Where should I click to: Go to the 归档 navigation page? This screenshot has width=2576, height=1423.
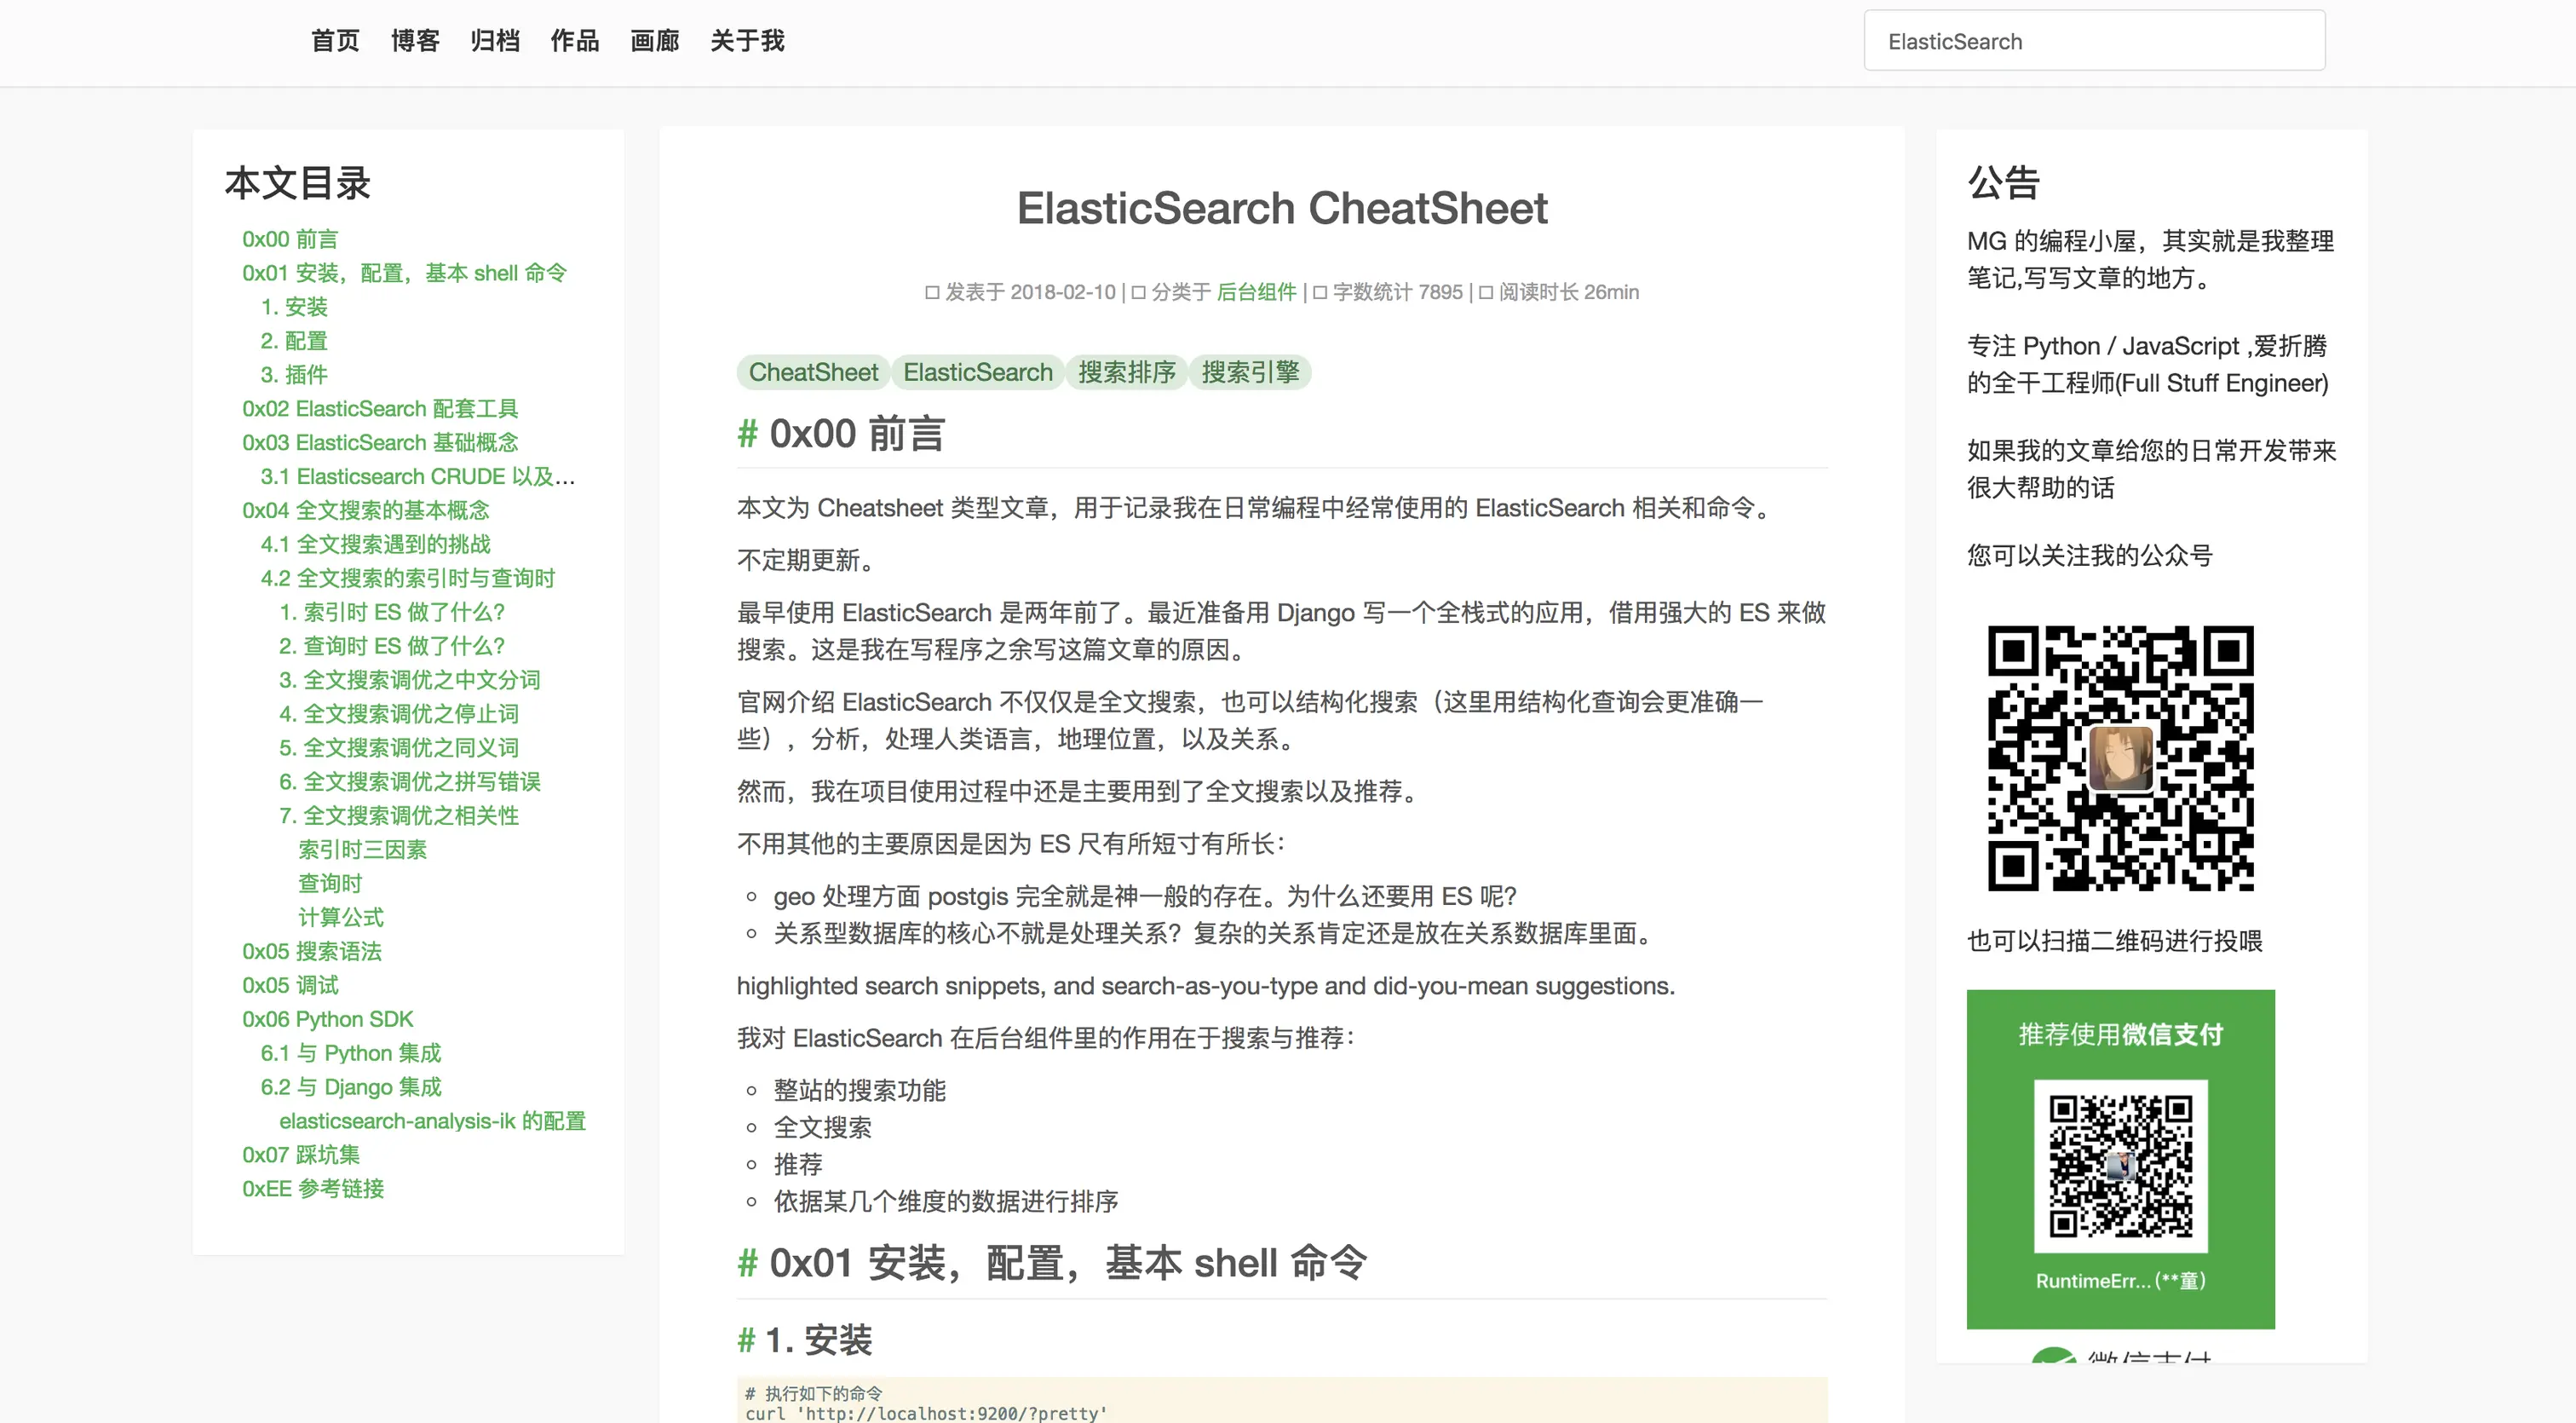495,41
